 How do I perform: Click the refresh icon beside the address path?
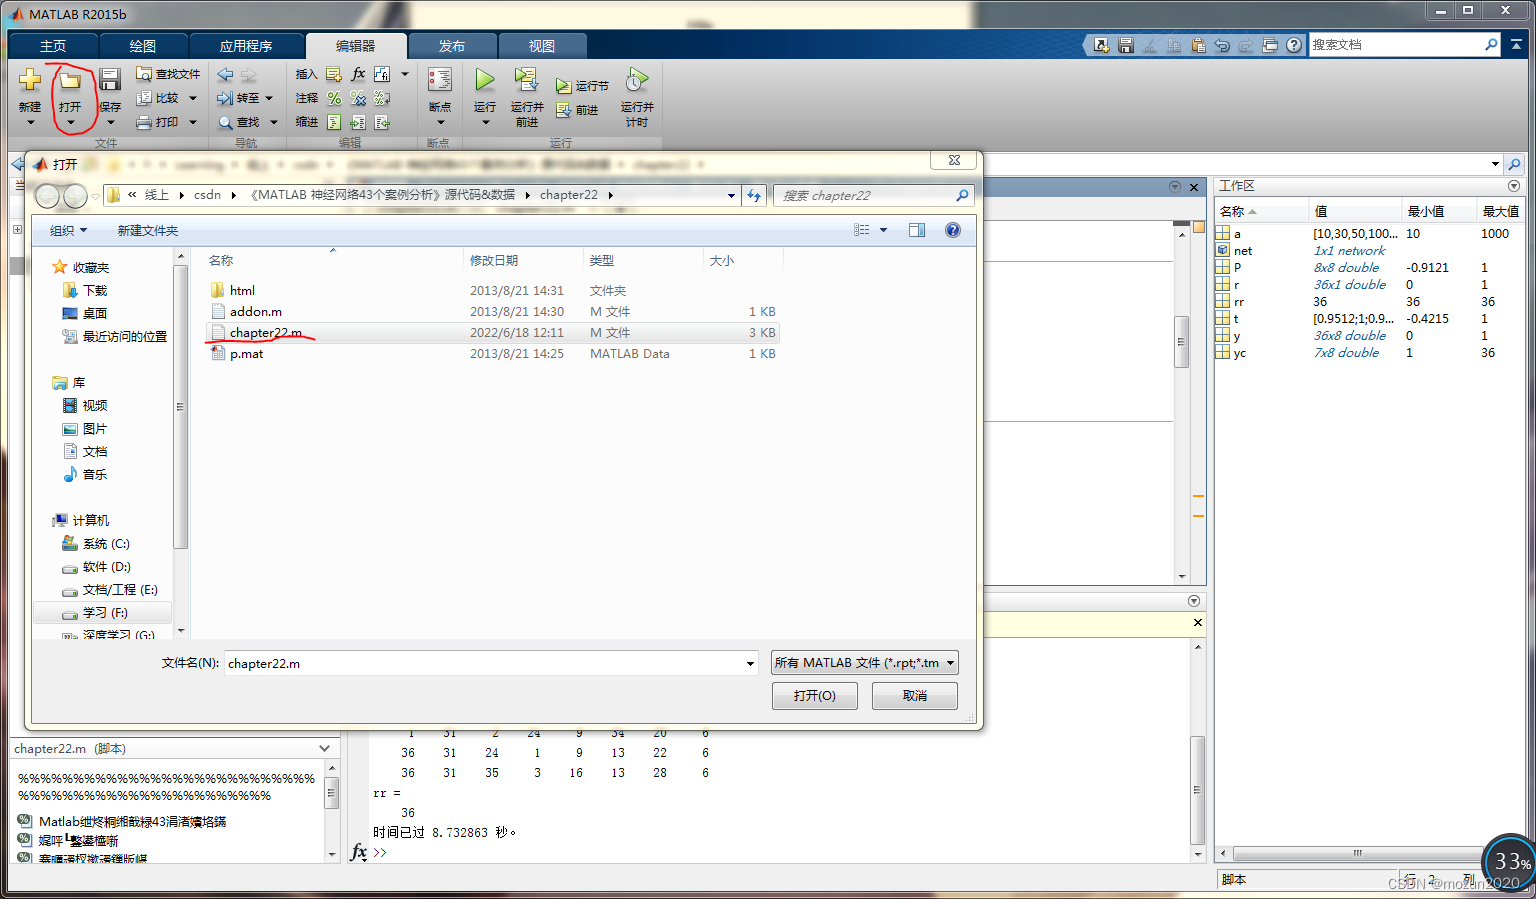[x=754, y=195]
